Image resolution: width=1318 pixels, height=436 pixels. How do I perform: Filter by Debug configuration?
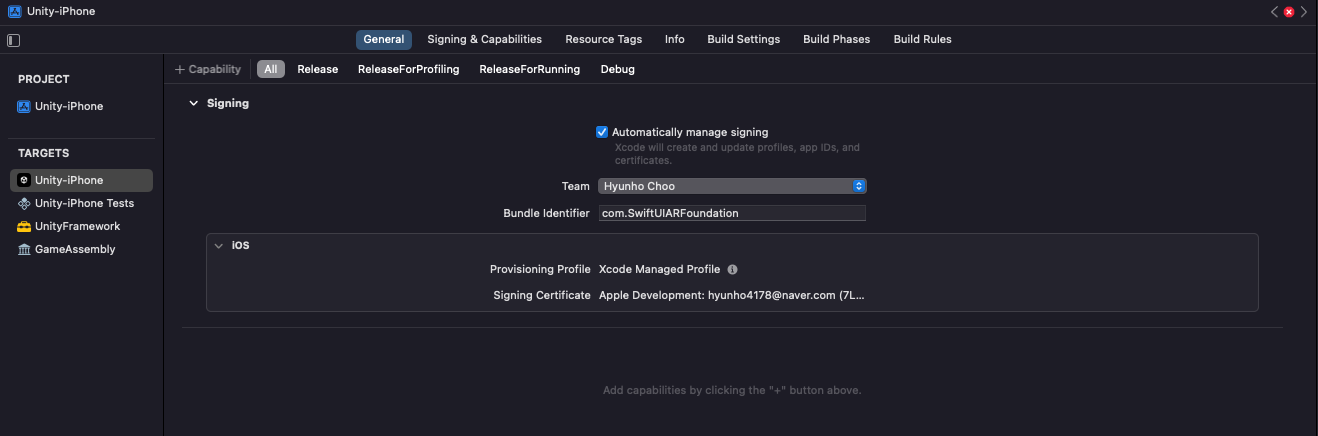[x=617, y=69]
